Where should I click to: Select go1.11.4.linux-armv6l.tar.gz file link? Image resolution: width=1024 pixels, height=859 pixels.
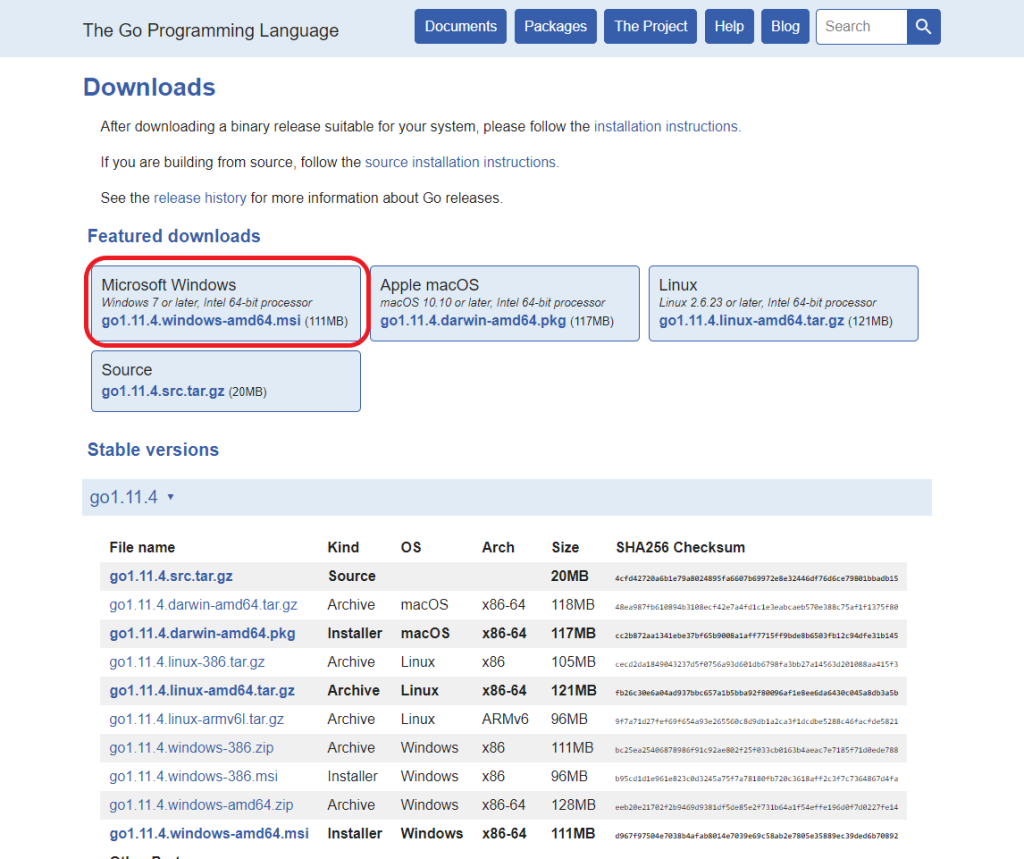coord(196,719)
